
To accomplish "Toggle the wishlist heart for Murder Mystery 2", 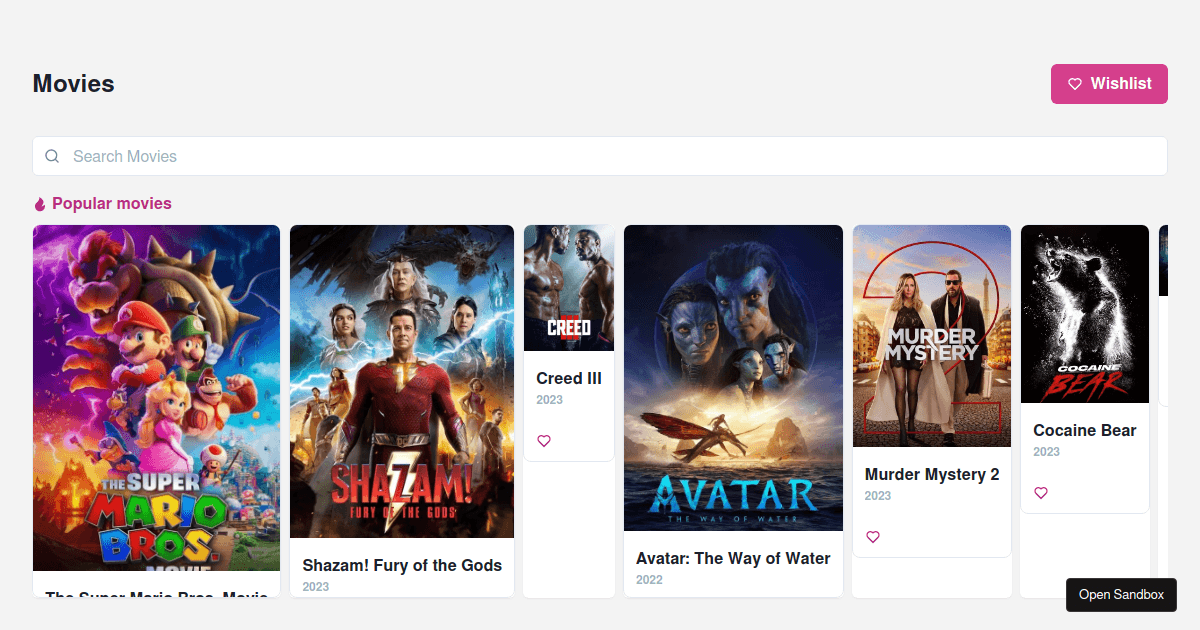I will point(873,537).
